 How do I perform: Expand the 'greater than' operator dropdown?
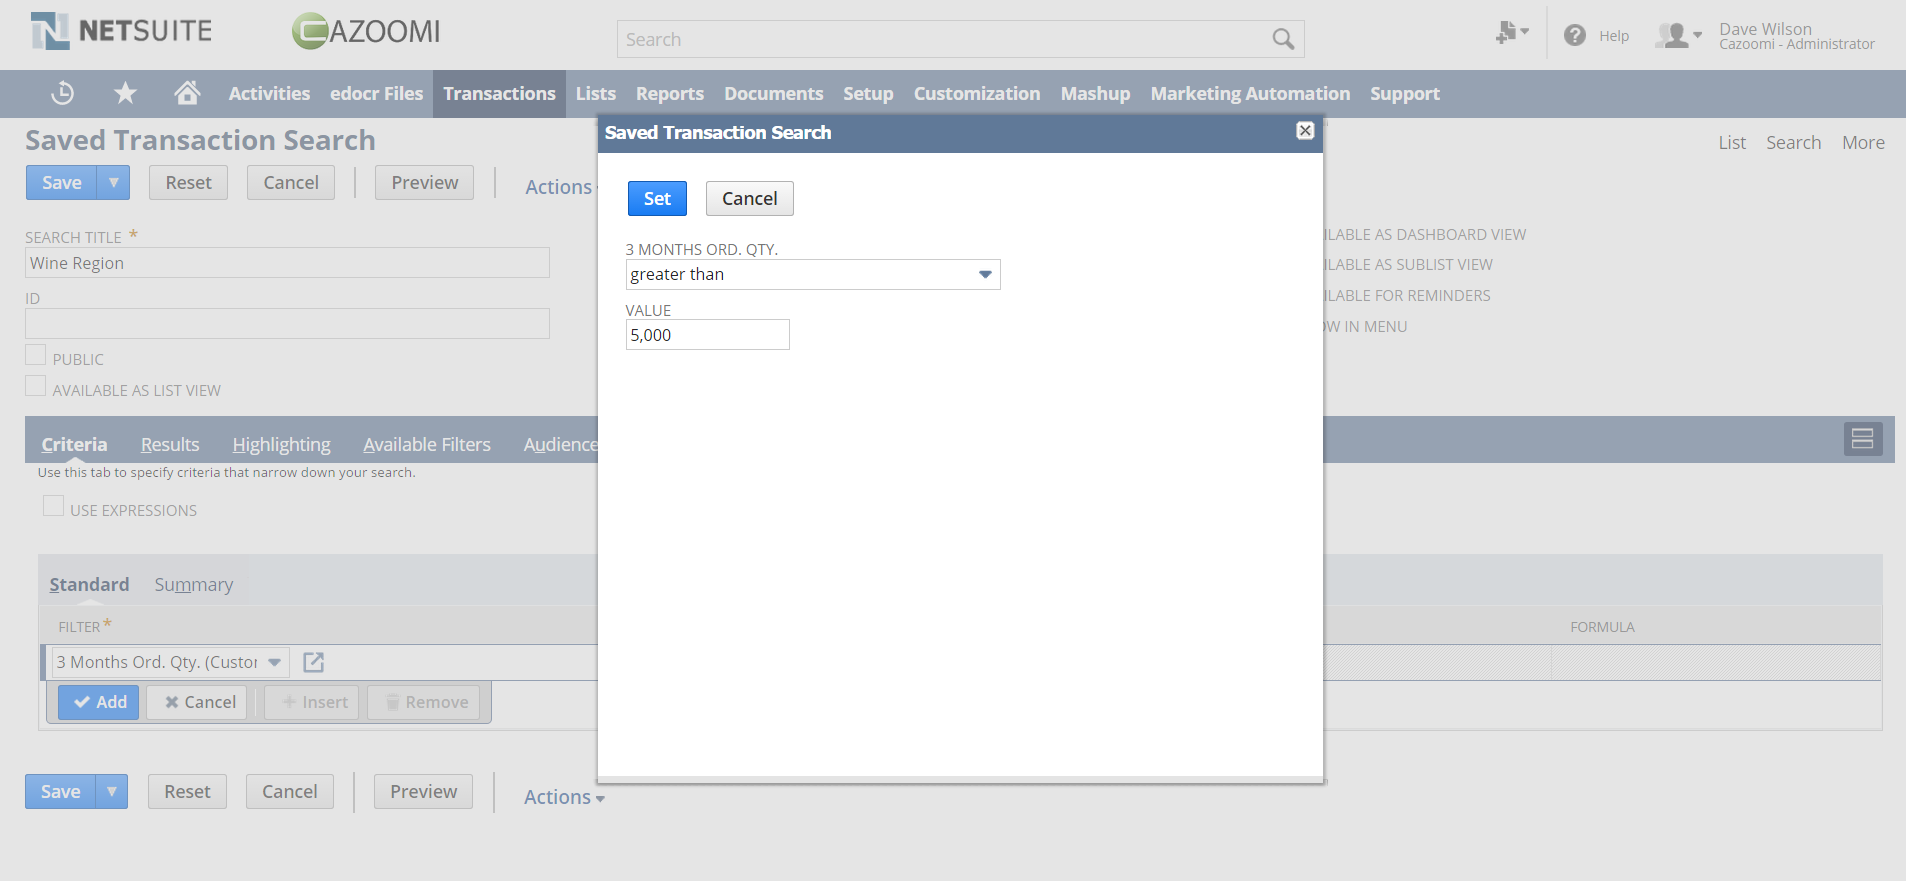[985, 275]
